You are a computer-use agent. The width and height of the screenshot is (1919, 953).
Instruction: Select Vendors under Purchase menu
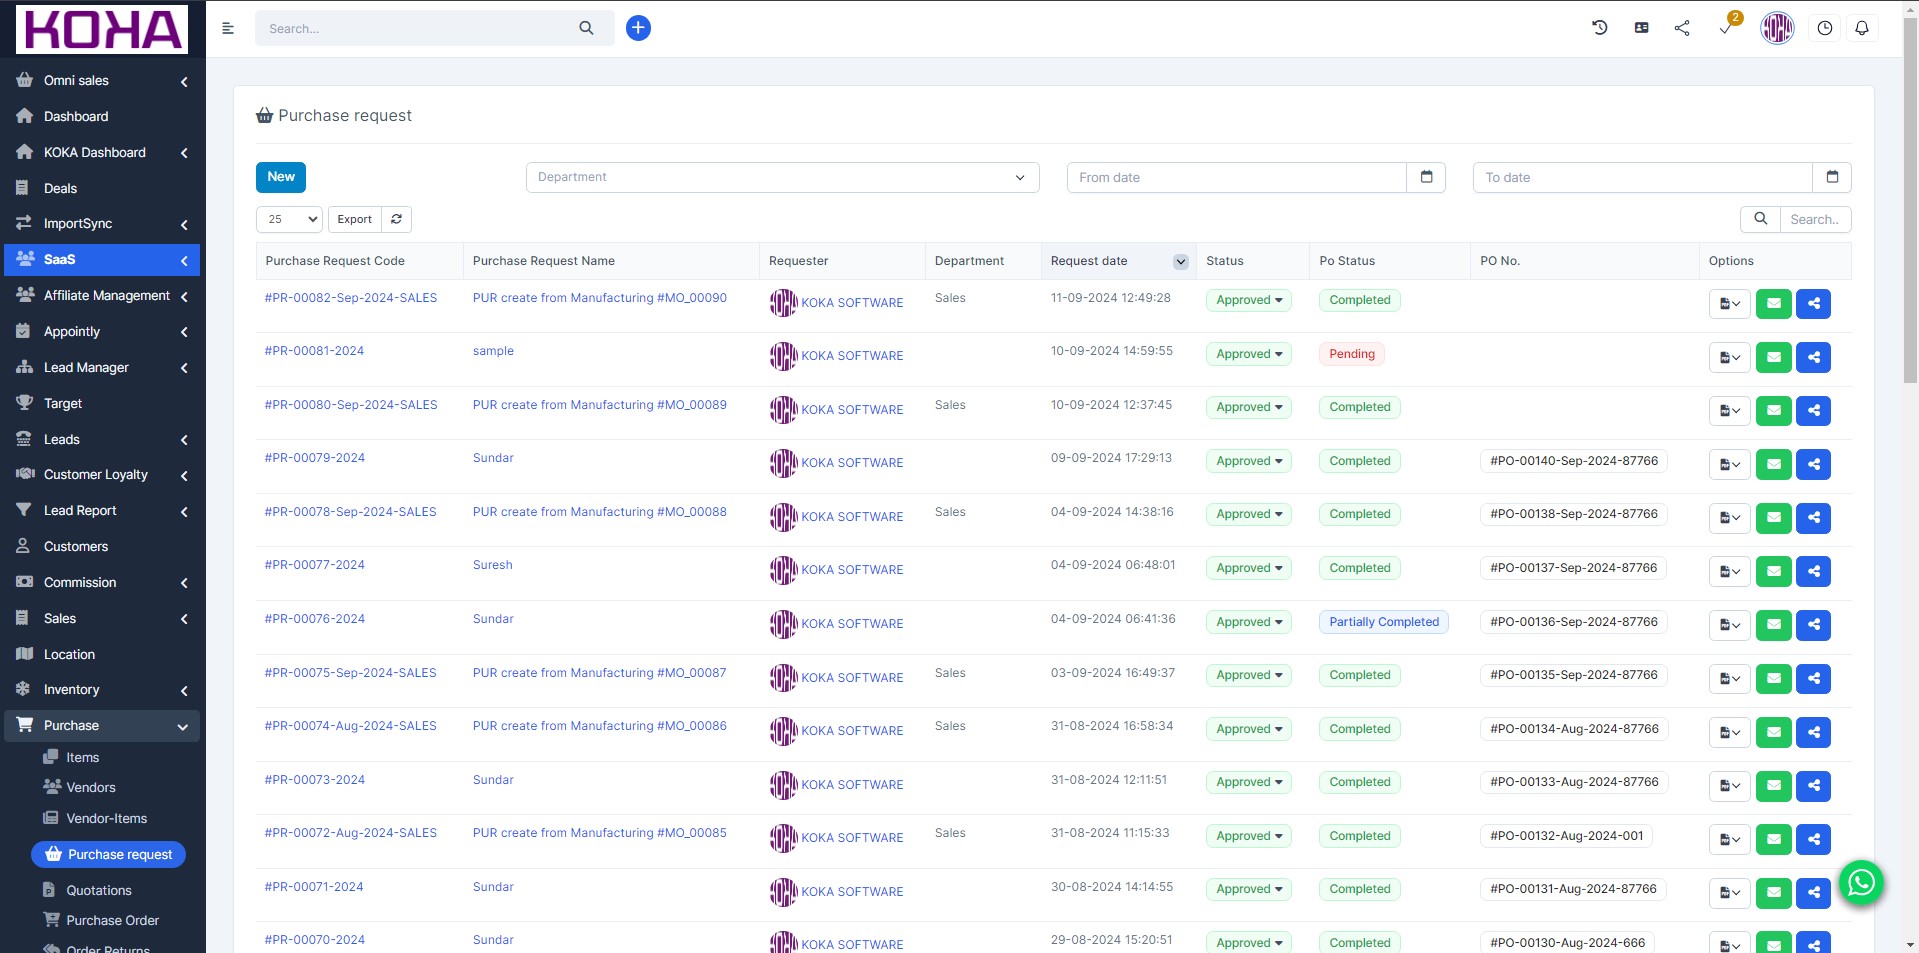[90, 787]
